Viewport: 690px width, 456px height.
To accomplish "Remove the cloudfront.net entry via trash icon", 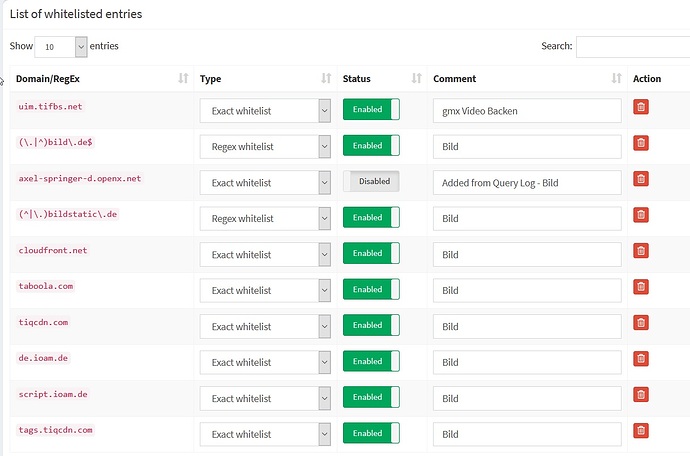I will point(641,251).
